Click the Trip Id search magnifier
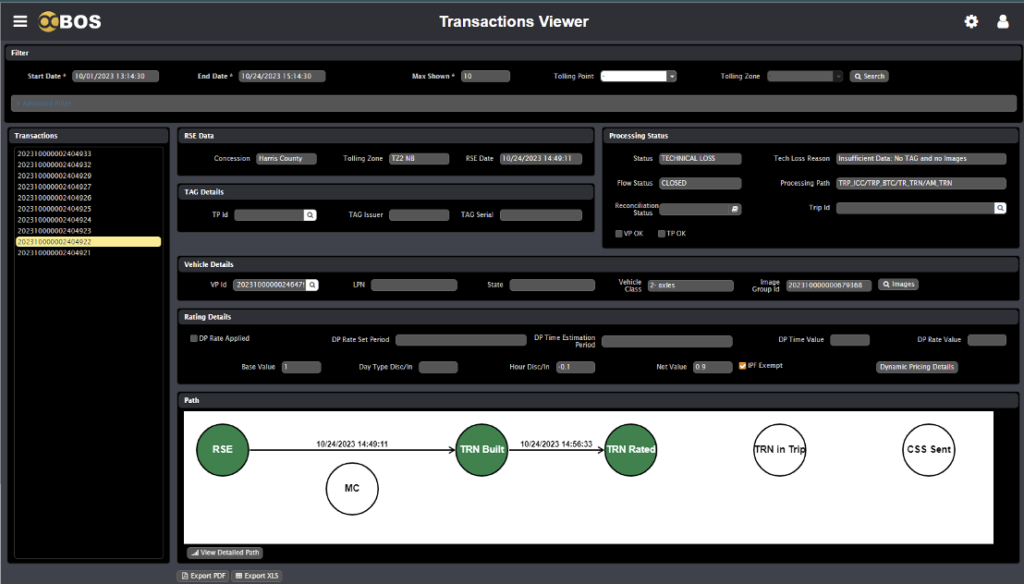Screen dimensions: 1024x584 pyautogui.click(x=999, y=208)
